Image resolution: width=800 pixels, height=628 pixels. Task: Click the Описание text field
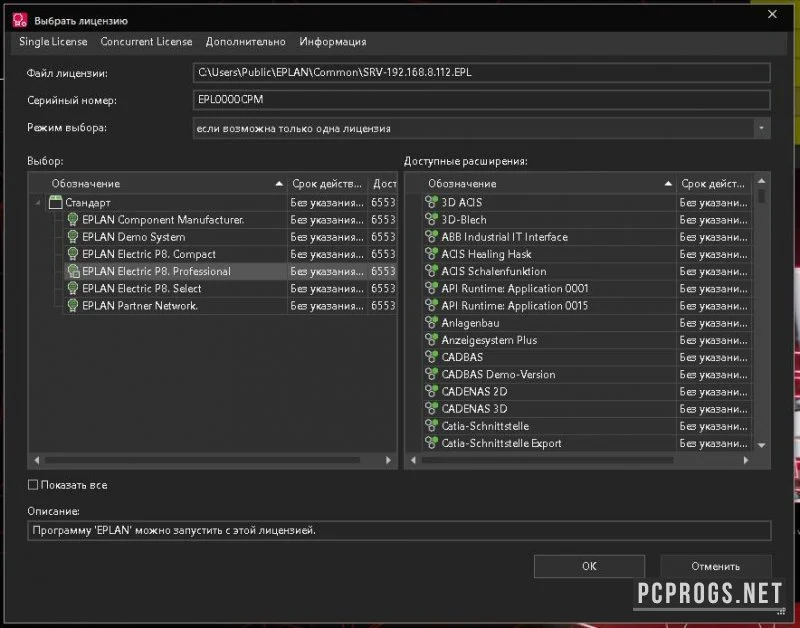pyautogui.click(x=399, y=531)
